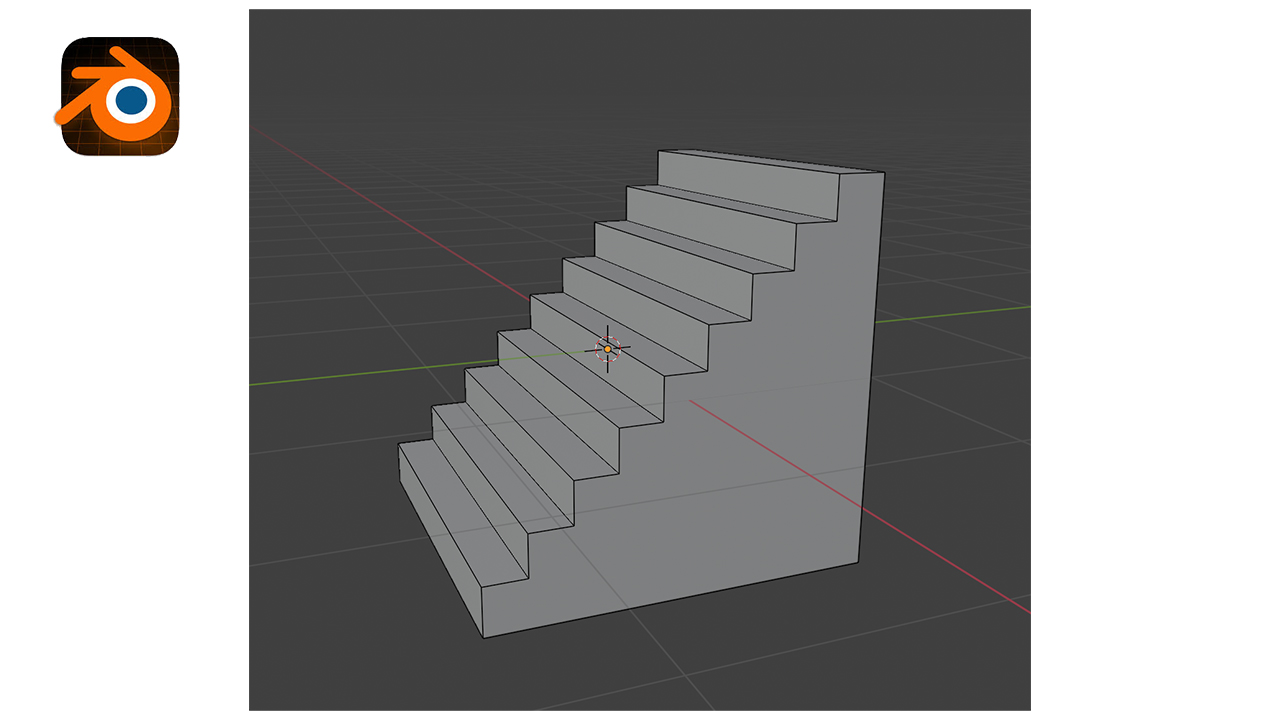
Task: Click the grid floor in the viewport's lower-left corner
Action: pos(320,650)
